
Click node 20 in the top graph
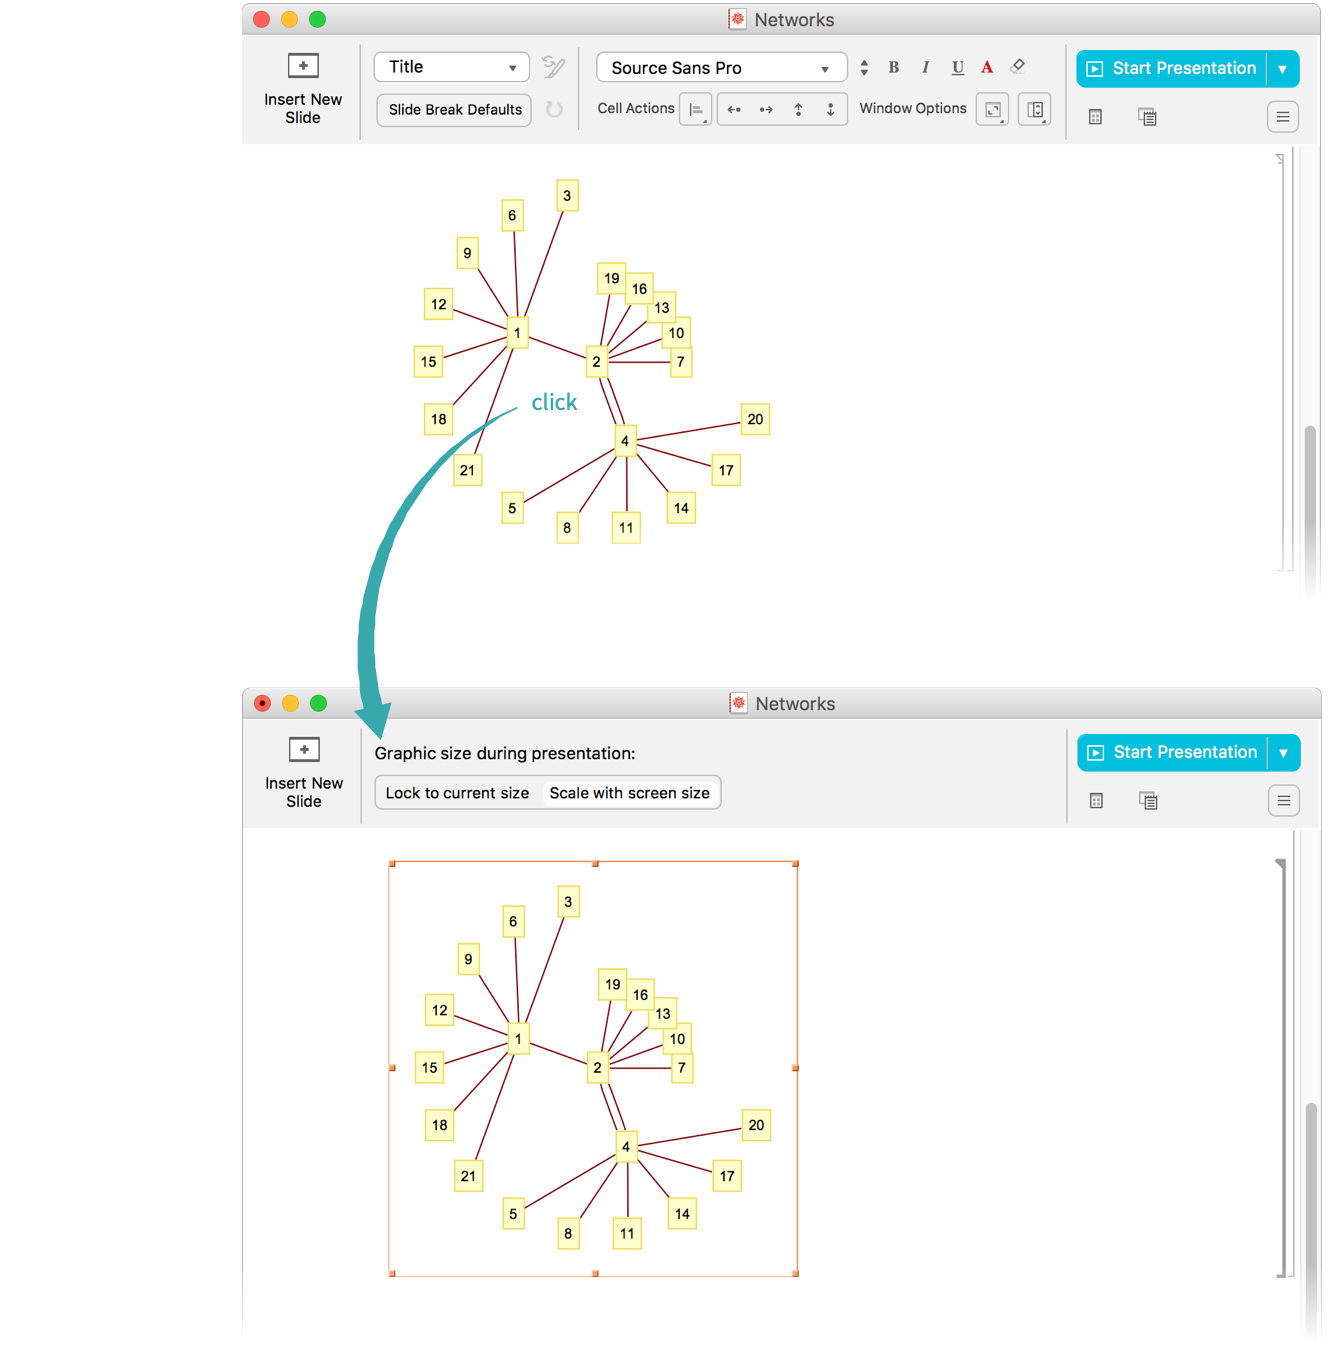(756, 420)
